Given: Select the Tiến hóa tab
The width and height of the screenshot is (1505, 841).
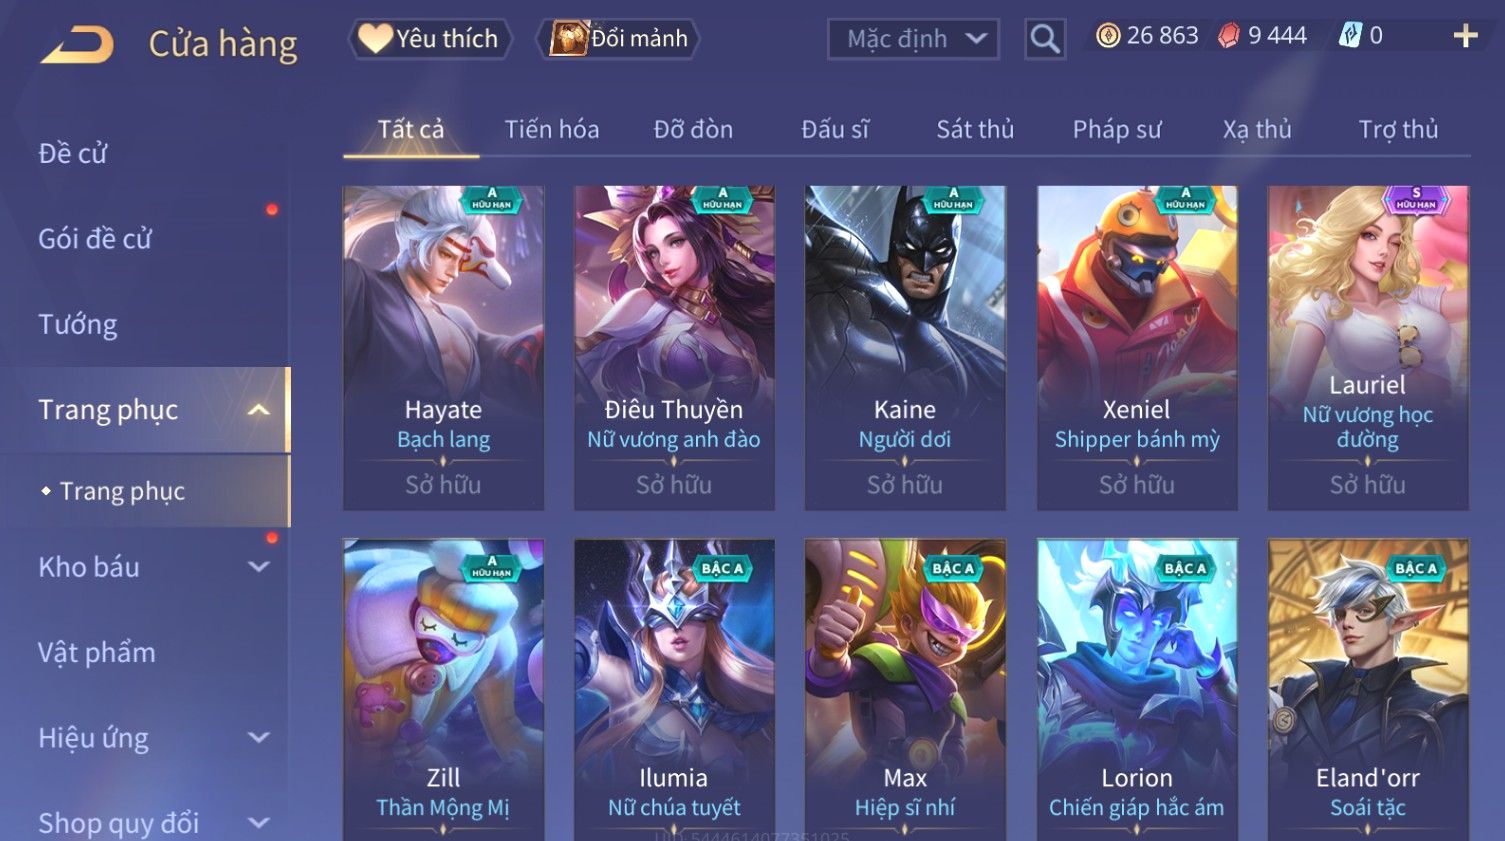Looking at the screenshot, I should [552, 129].
